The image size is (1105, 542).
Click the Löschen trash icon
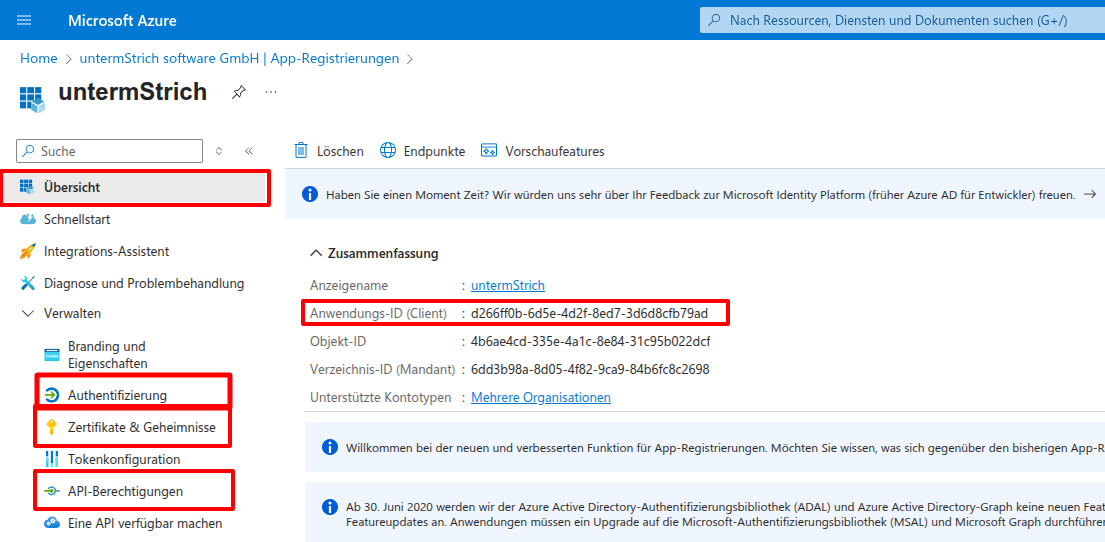pyautogui.click(x=301, y=151)
